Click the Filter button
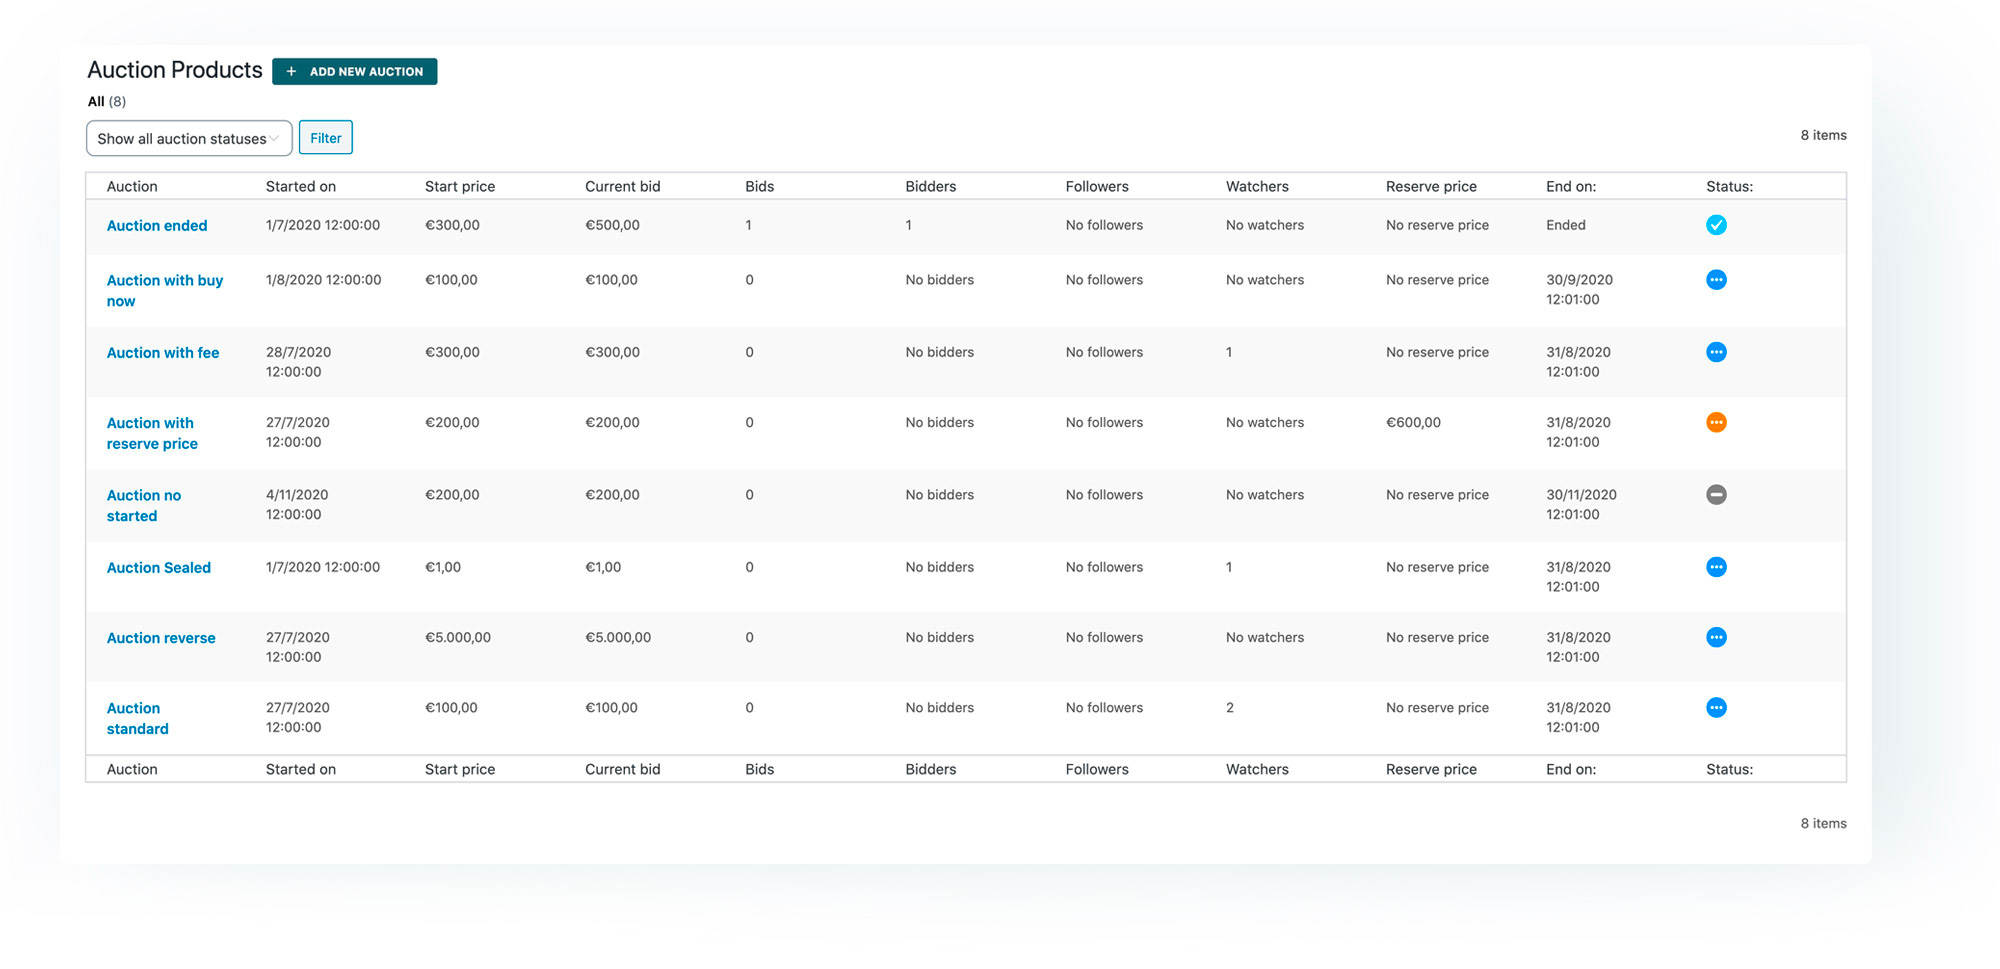 pos(326,138)
